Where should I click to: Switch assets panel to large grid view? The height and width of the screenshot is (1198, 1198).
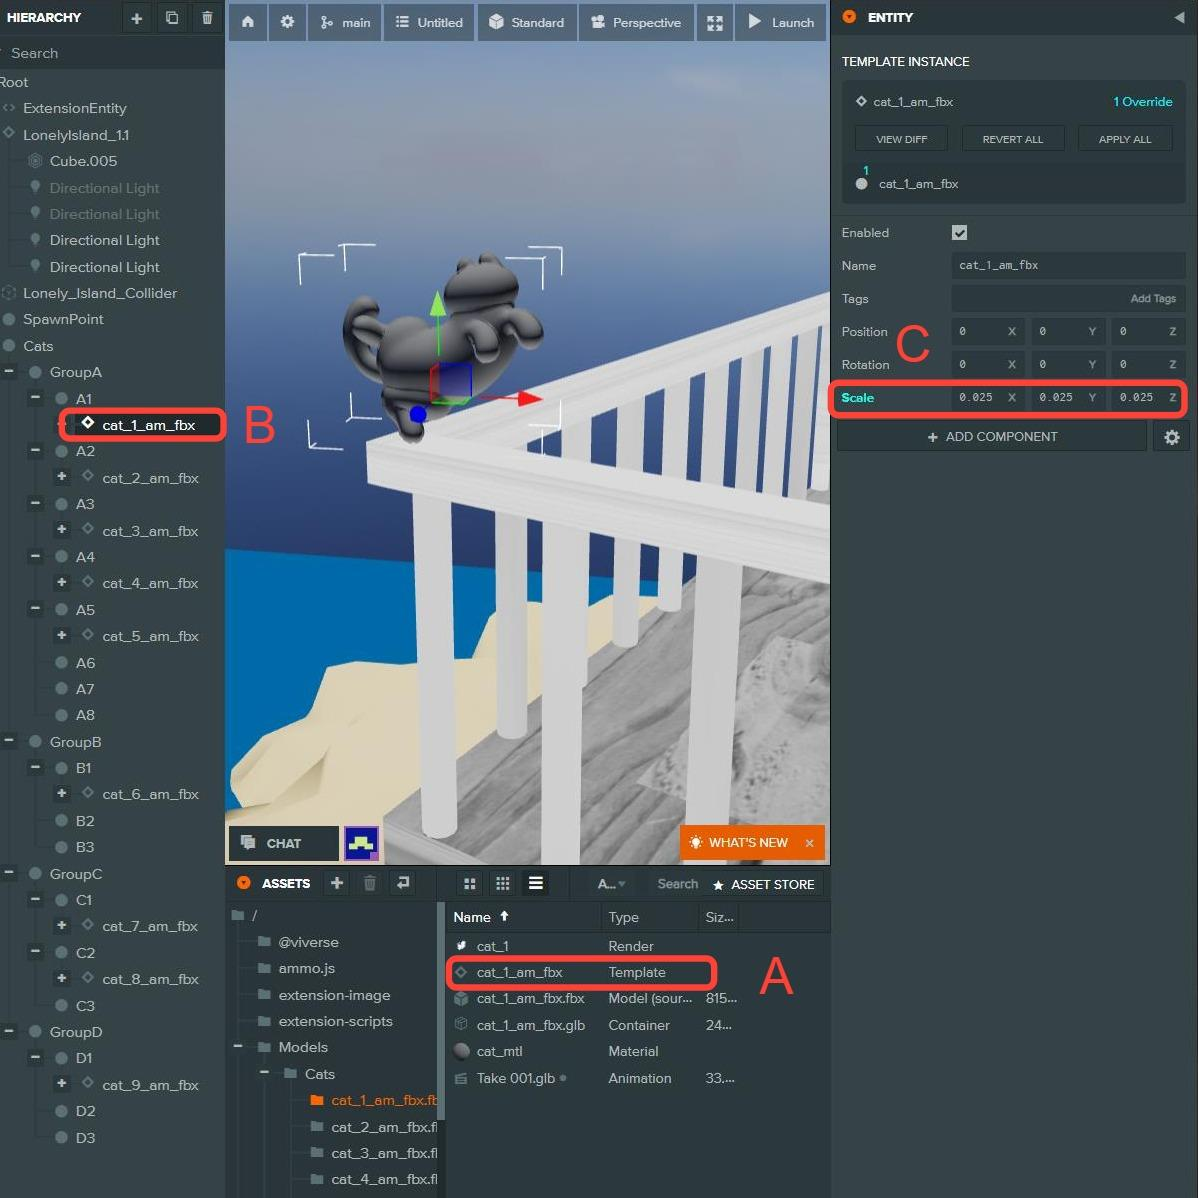[x=470, y=883]
